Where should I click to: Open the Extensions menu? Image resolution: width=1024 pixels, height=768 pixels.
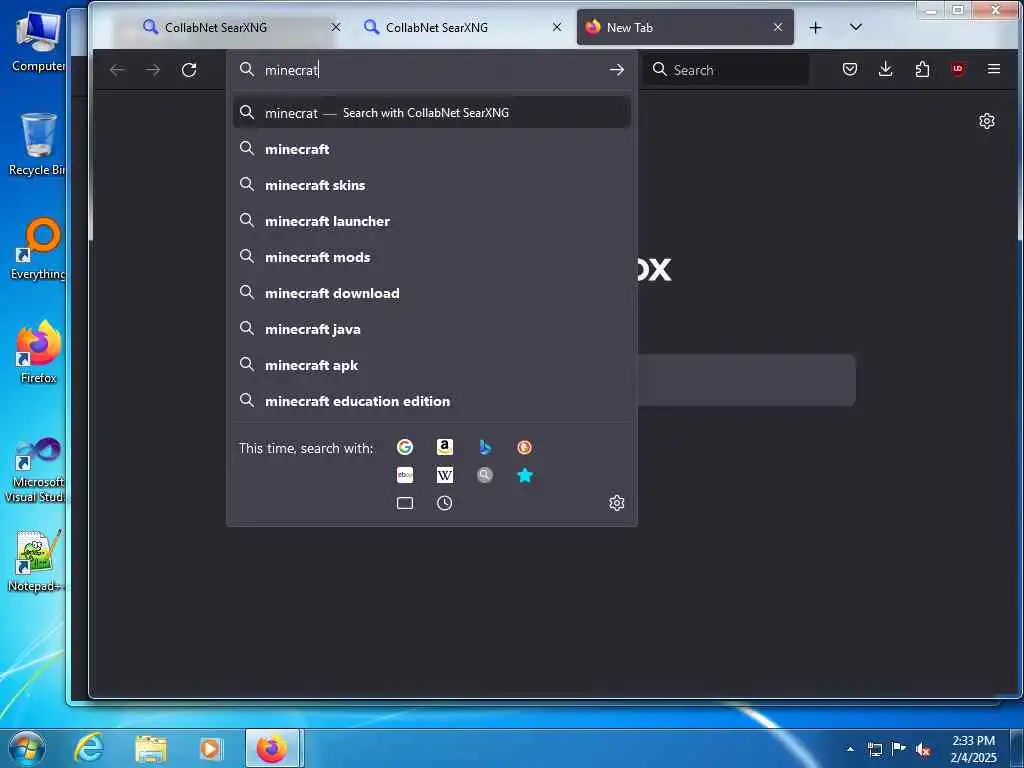point(922,69)
